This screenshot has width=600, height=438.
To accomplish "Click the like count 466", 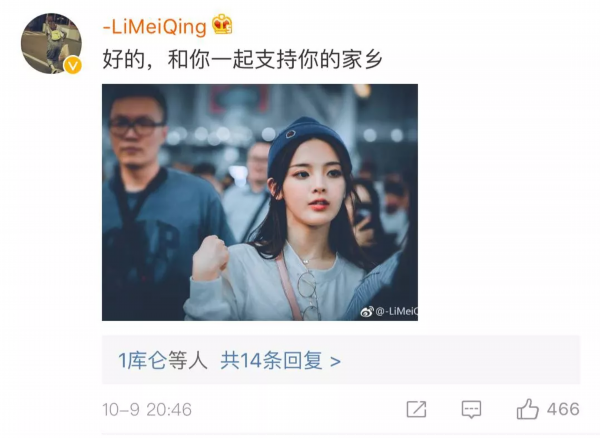I will click(563, 409).
